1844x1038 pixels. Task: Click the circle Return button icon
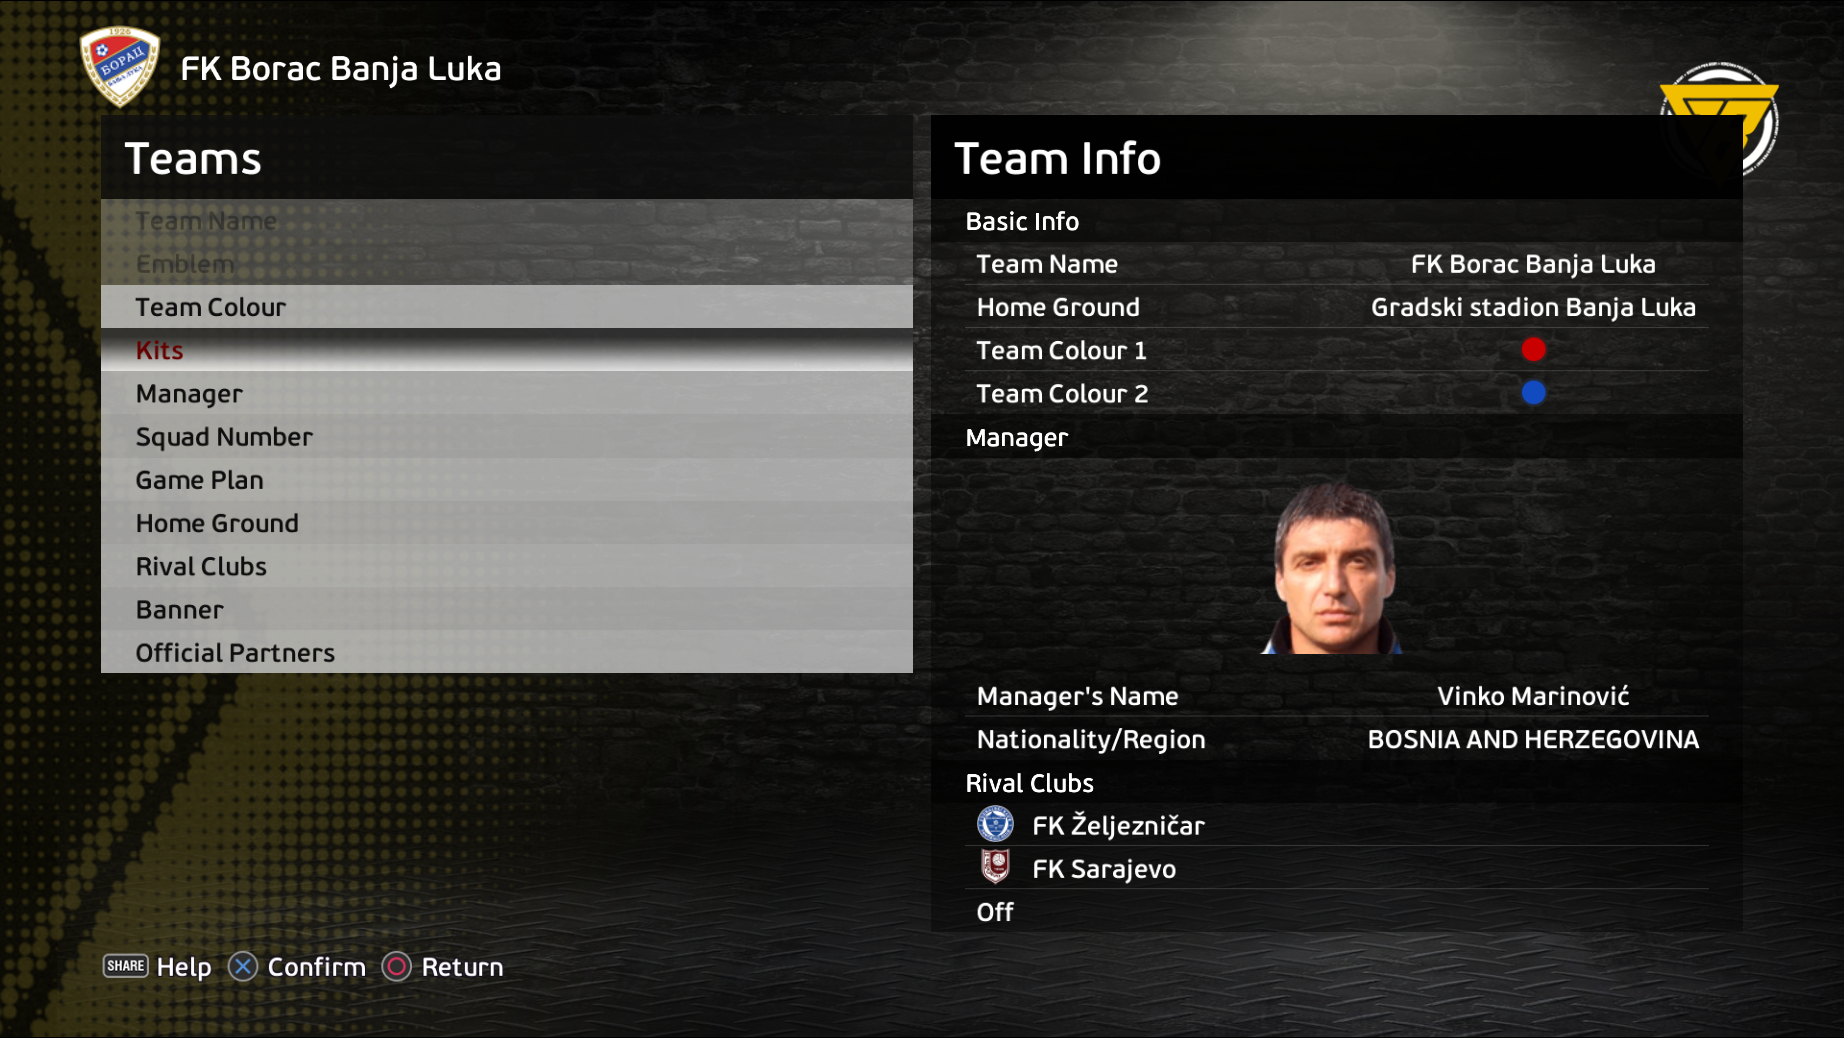click(x=397, y=966)
